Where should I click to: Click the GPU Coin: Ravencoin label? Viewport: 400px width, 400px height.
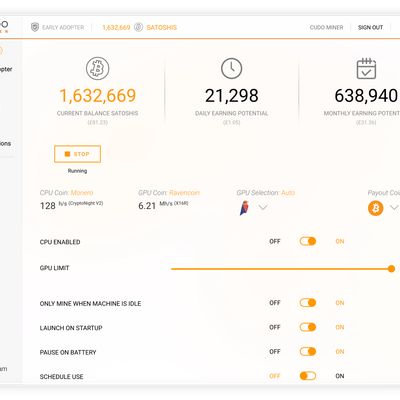169,193
